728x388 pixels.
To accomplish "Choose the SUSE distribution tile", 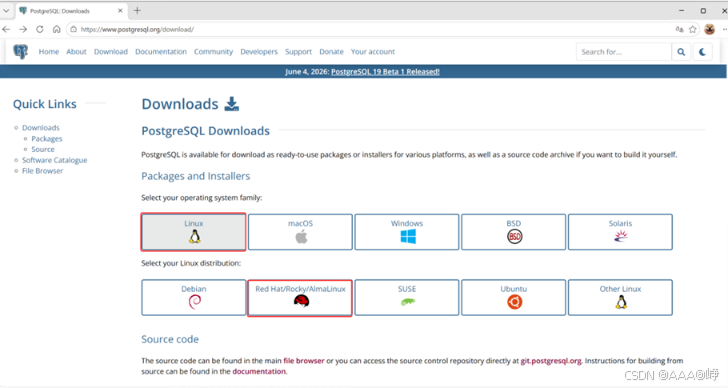I will pos(407,297).
